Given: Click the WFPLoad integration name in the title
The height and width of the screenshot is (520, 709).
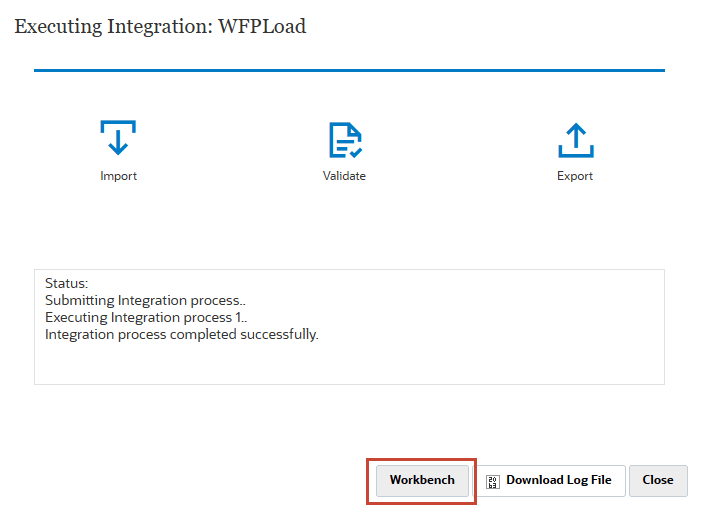Looking at the screenshot, I should pyautogui.click(x=269, y=27).
